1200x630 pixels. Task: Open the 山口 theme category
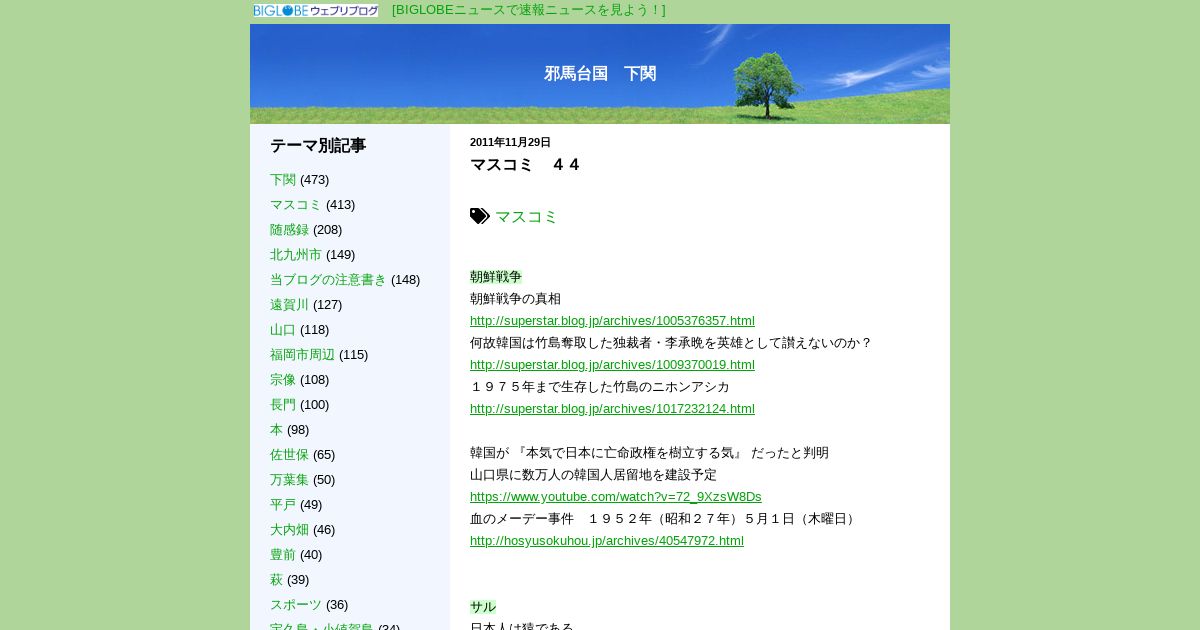coord(283,330)
